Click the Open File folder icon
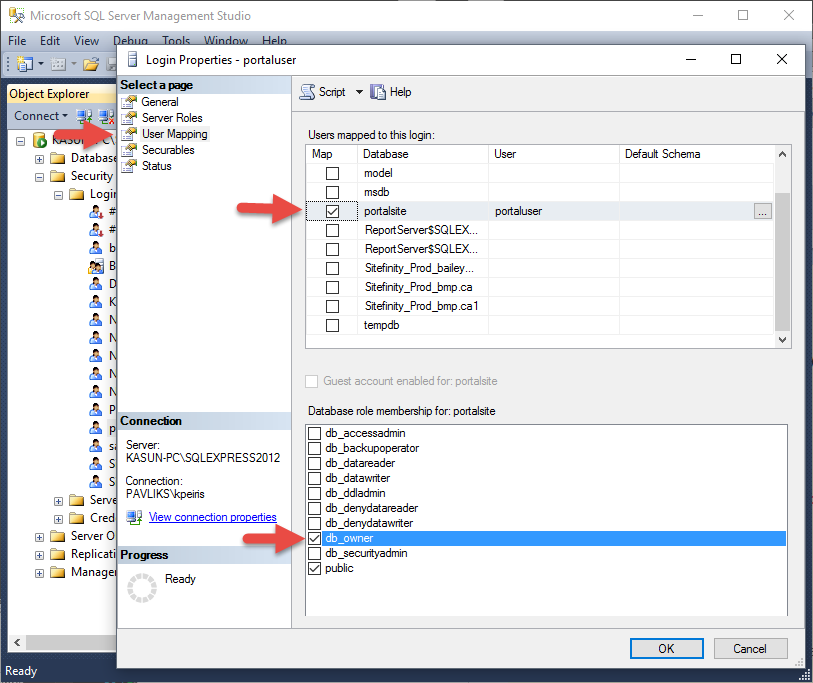The height and width of the screenshot is (683, 813). point(91,64)
